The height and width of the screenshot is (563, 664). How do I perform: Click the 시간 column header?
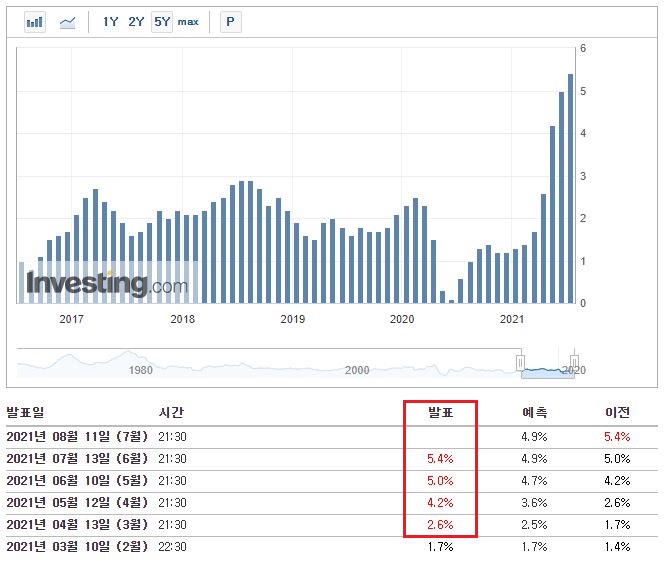coord(171,412)
